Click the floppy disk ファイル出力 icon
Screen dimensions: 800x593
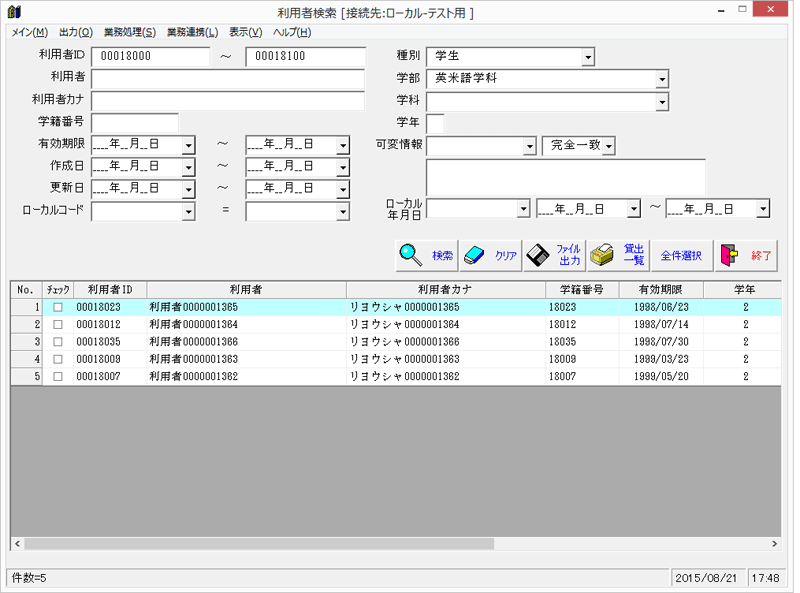point(538,255)
